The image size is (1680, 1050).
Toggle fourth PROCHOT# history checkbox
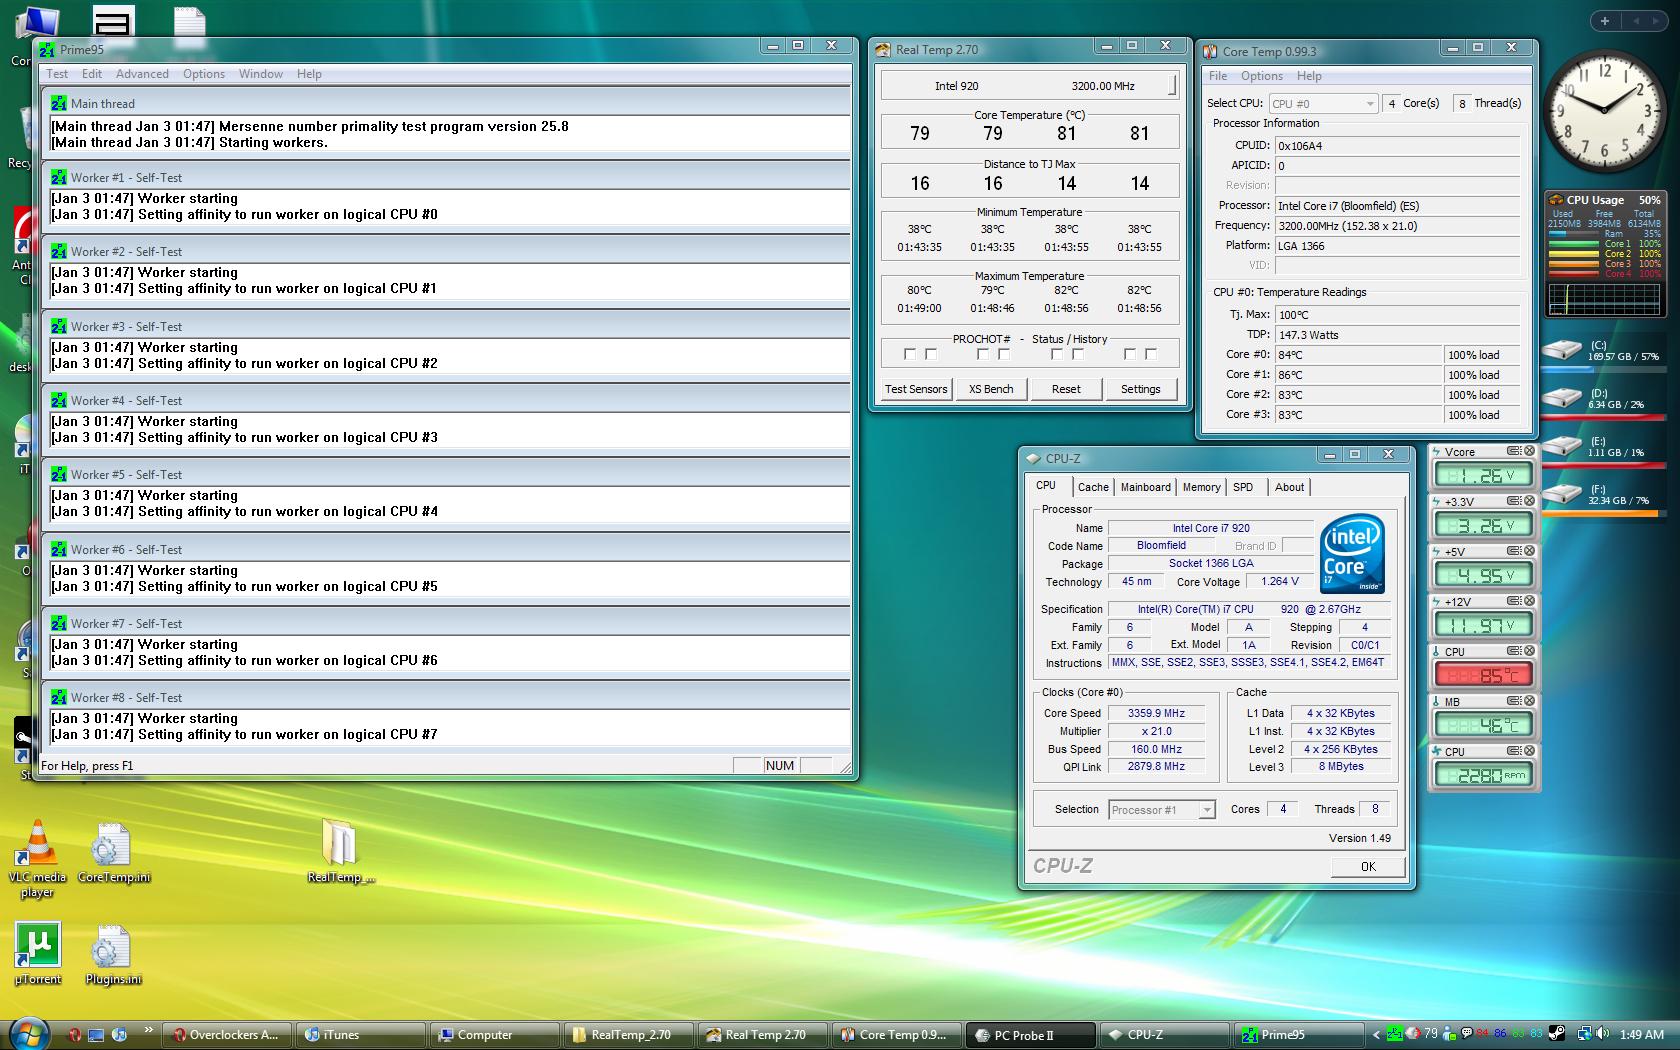point(1004,354)
